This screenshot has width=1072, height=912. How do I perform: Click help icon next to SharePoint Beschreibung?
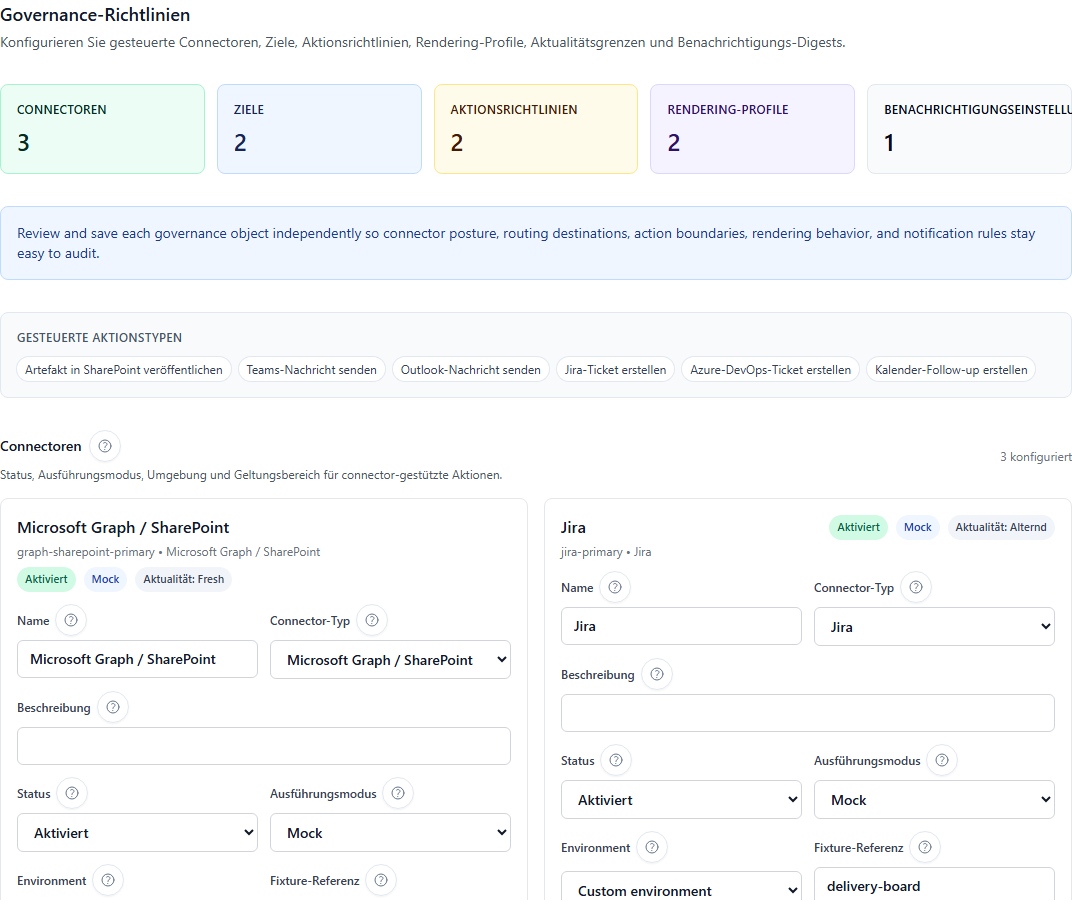tap(112, 708)
